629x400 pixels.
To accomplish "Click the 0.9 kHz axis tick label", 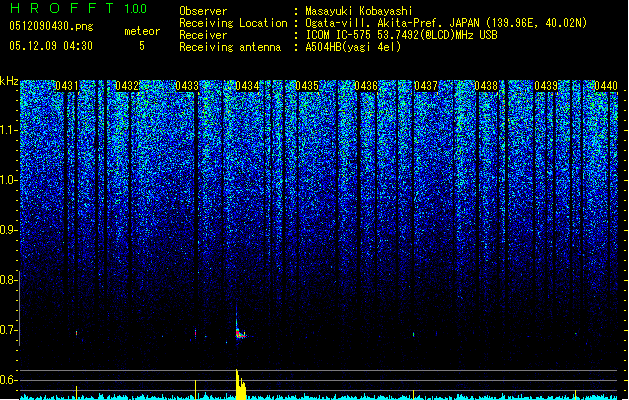I will [x=8, y=230].
